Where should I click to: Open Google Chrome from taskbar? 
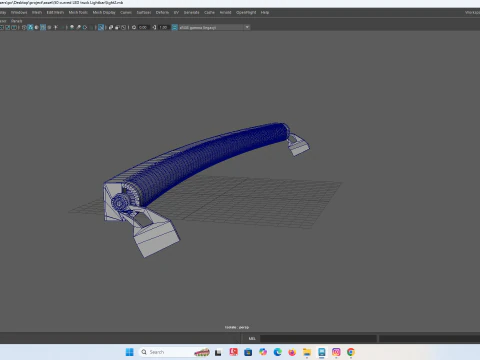pyautogui.click(x=351, y=352)
